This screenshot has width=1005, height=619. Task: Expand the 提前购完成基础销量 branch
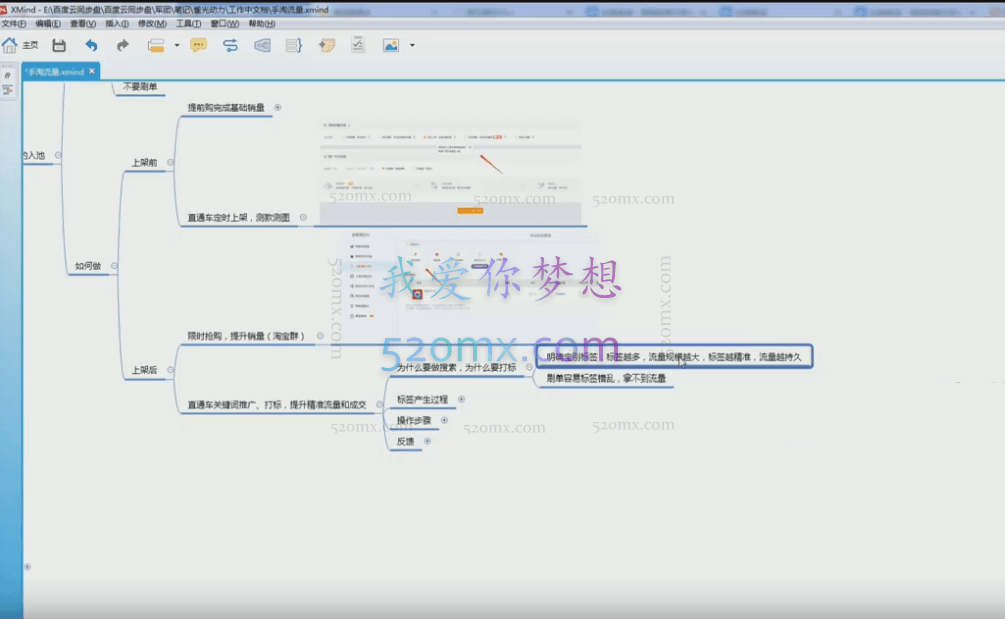[x=278, y=108]
